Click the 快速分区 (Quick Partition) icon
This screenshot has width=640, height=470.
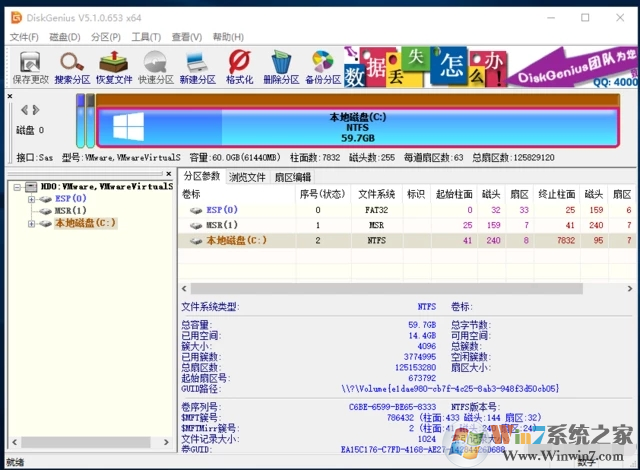155,65
